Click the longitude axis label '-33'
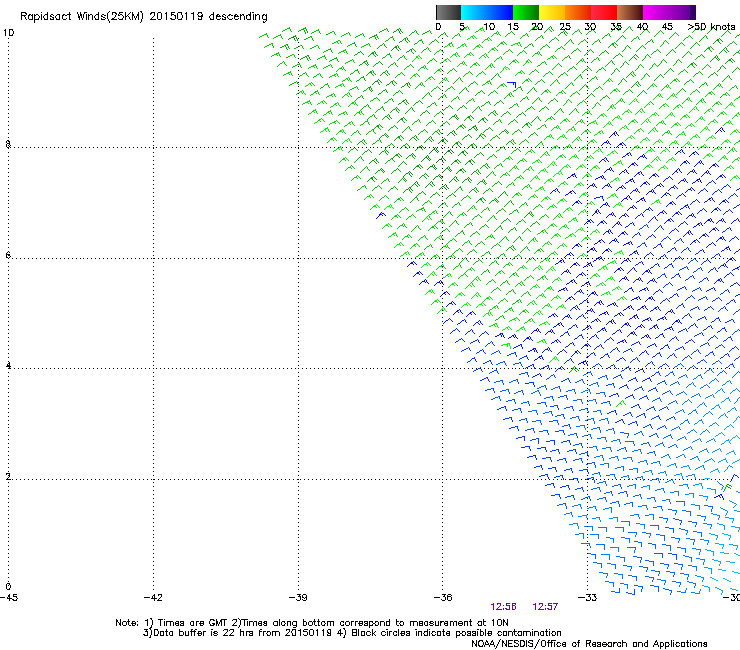 (x=588, y=598)
